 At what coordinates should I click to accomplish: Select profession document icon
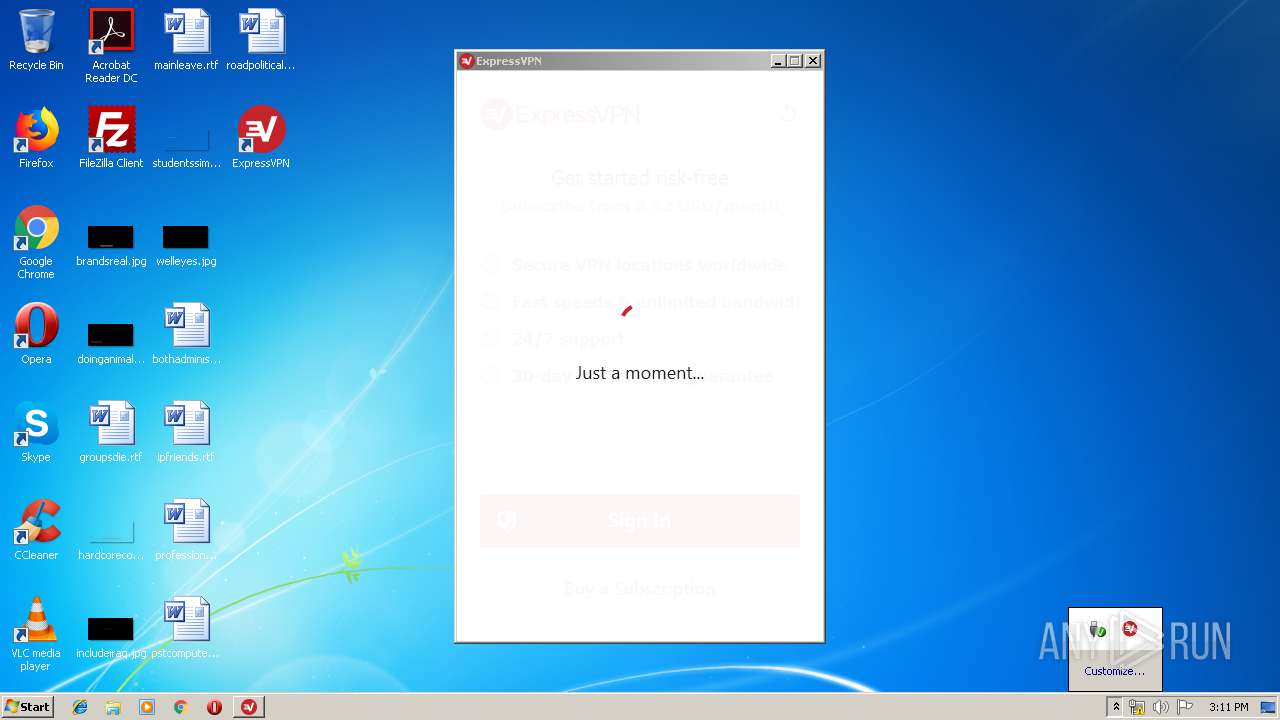(186, 530)
